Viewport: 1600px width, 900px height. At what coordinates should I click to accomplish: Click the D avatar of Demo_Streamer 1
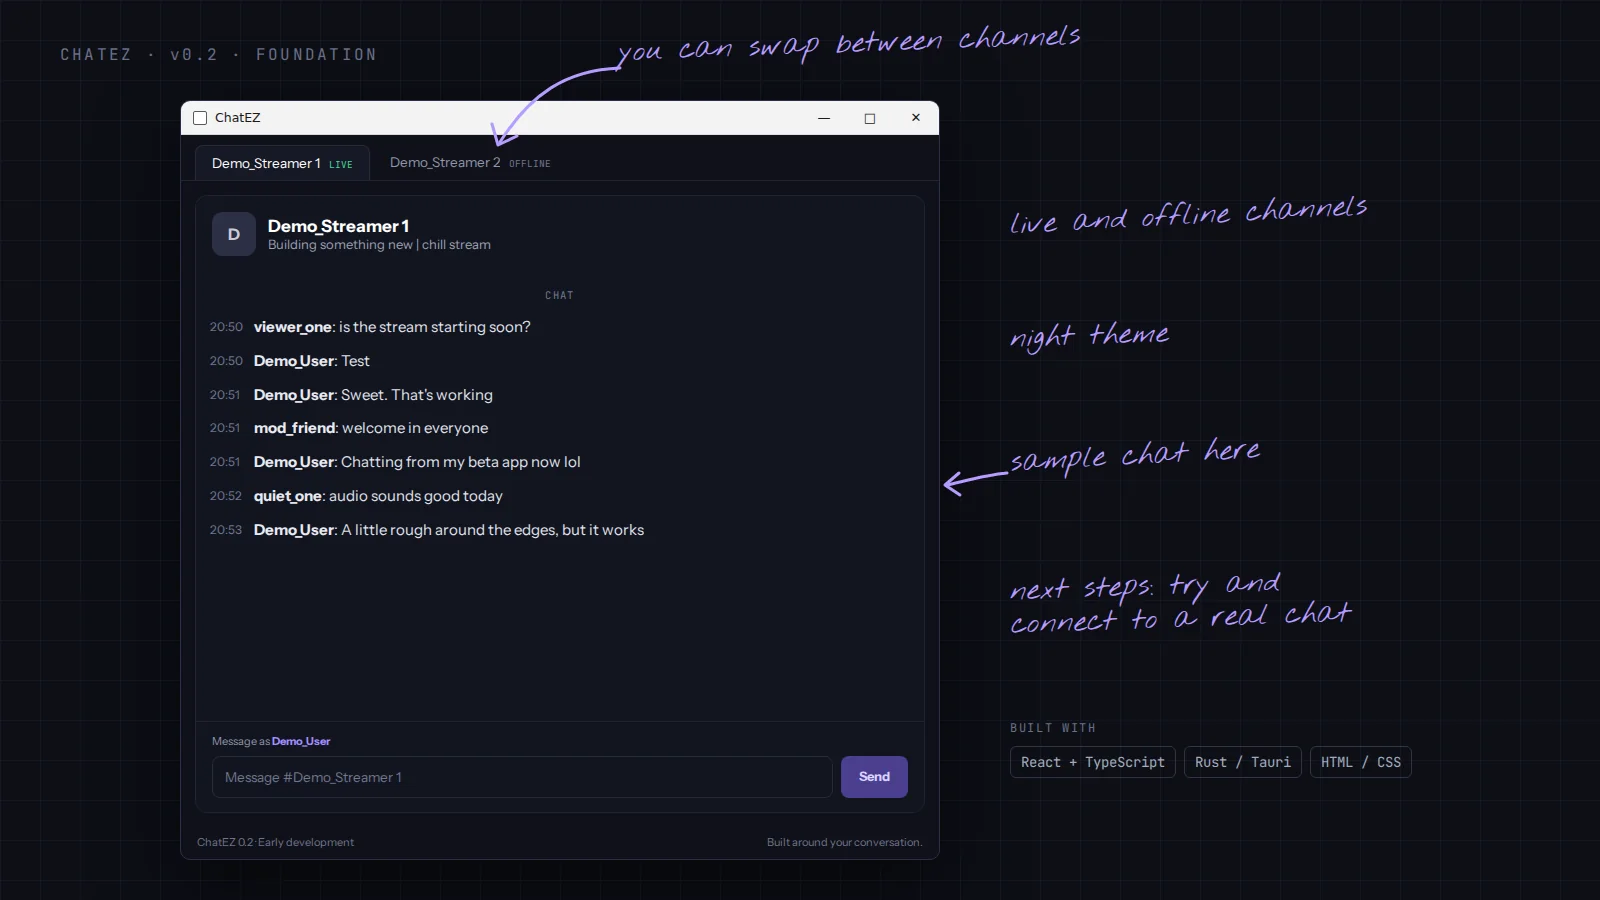234,234
